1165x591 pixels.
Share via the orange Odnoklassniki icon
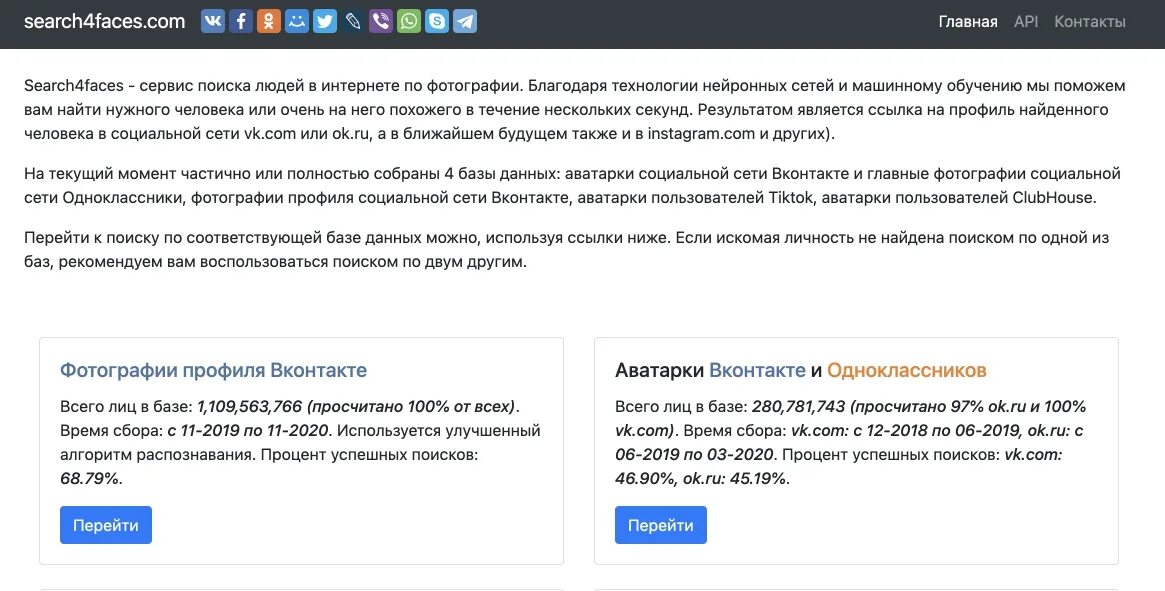tap(269, 21)
